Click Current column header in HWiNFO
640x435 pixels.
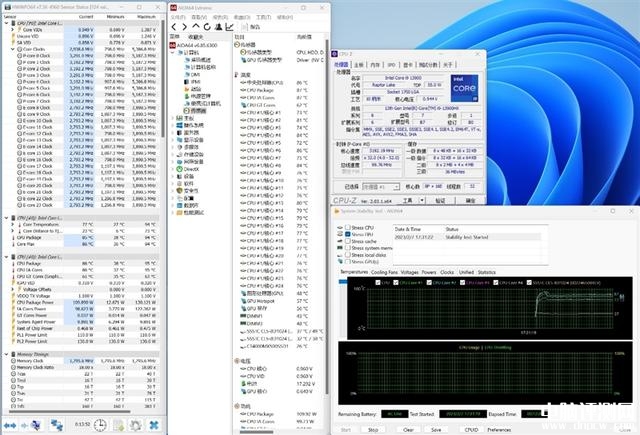86,17
